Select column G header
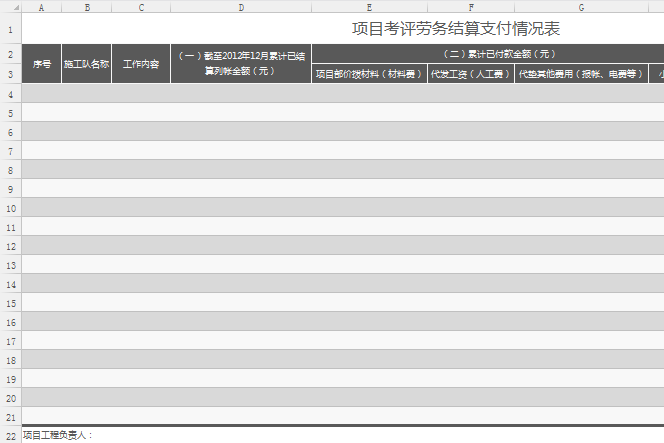Screen dimensions: 664x443 (581, 6)
